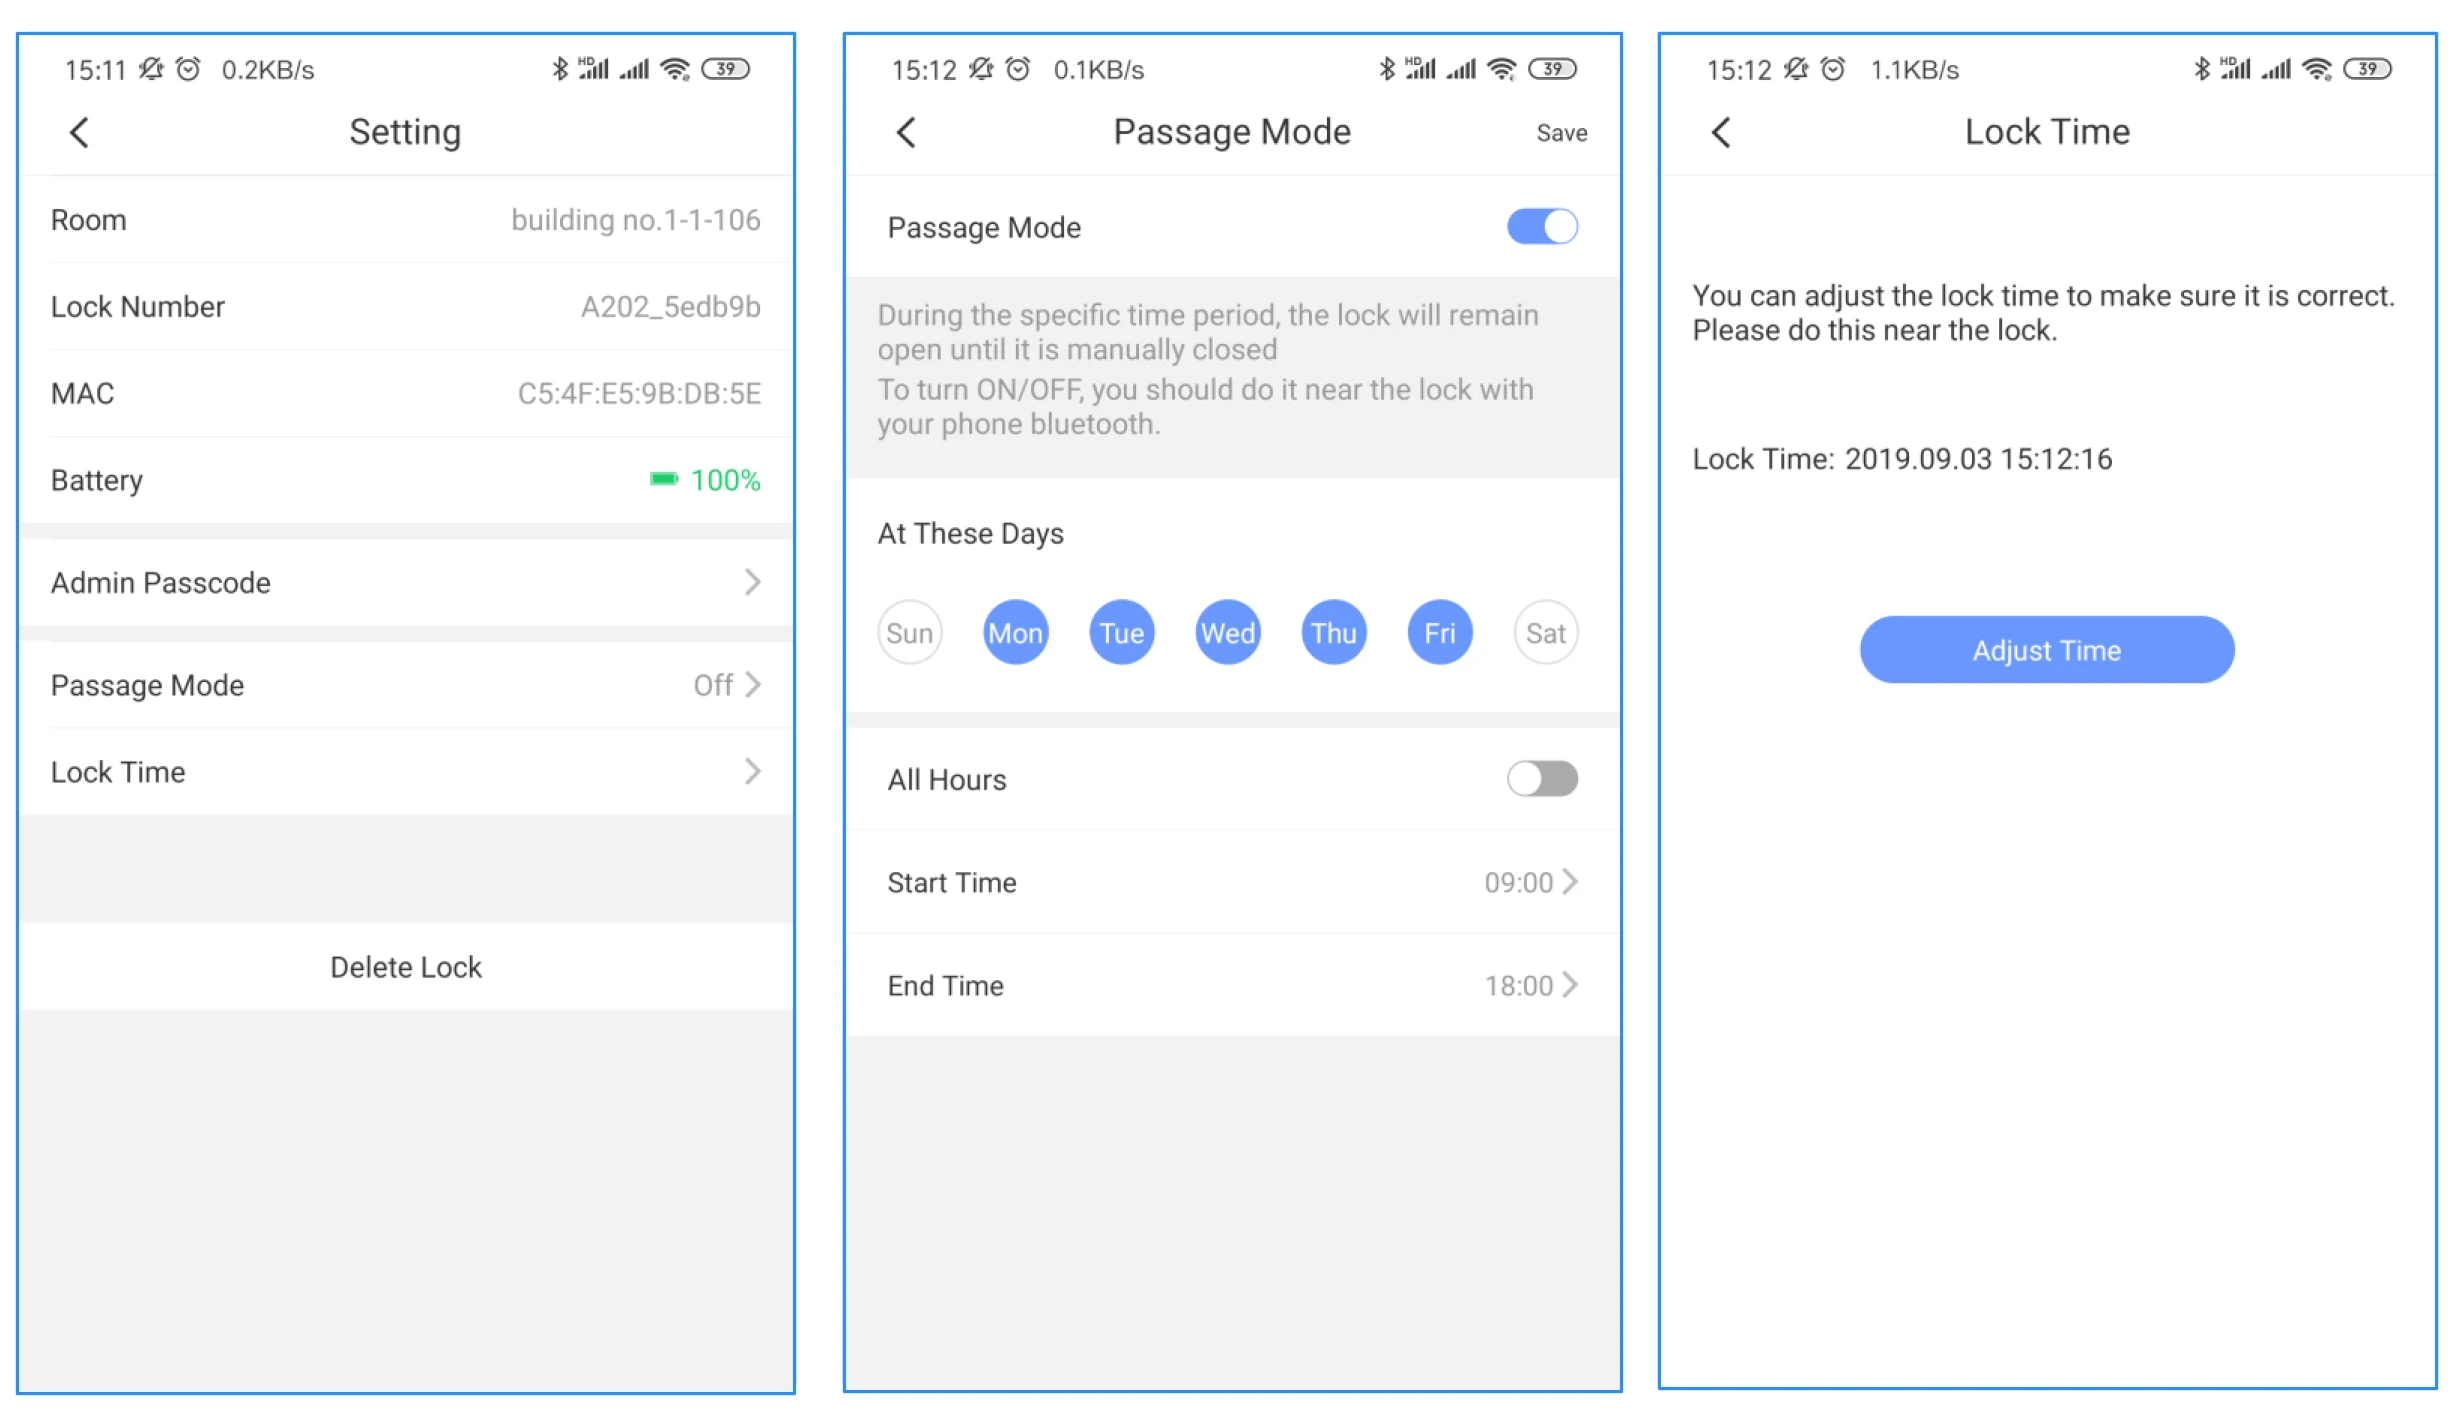The image size is (2453, 1416).
Task: Tap muted bell icon in Setting status bar
Action: click(x=151, y=69)
